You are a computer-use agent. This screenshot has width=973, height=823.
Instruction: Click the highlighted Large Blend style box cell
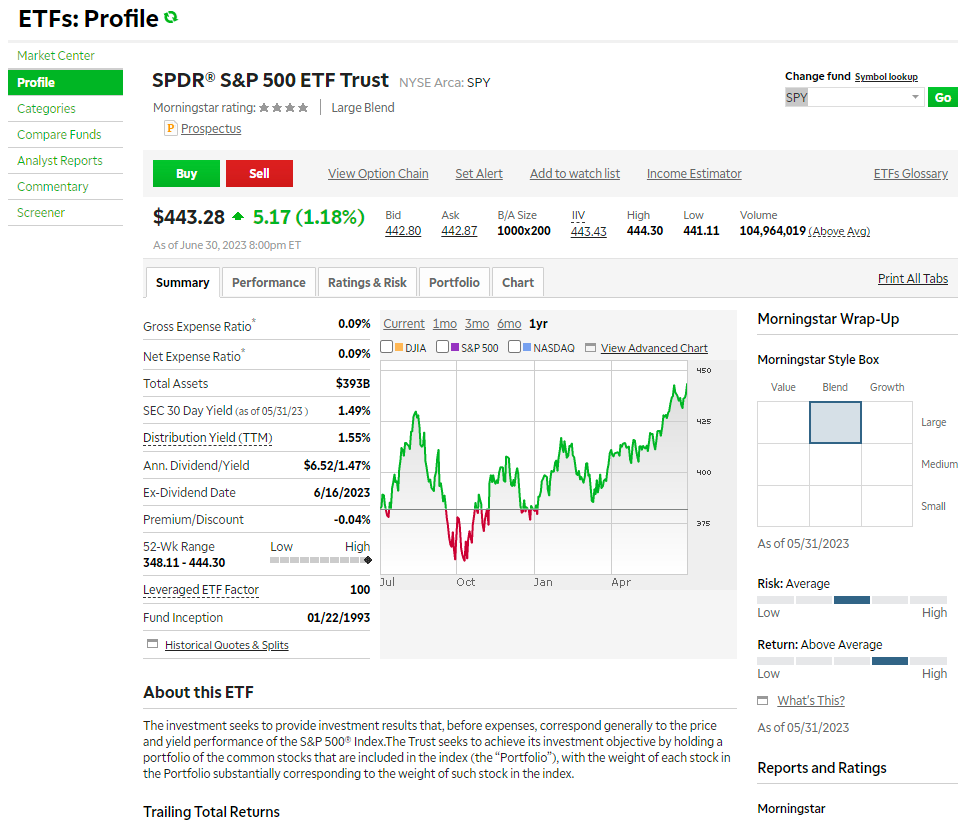coord(835,422)
